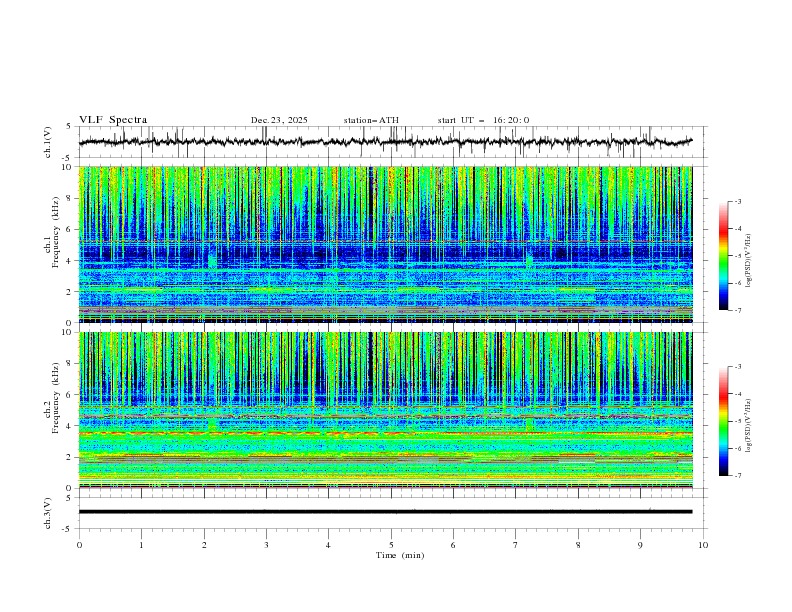The height and width of the screenshot is (612, 792).
Task: Select the date text "Dec. 23, 2025"
Action: coord(279,120)
